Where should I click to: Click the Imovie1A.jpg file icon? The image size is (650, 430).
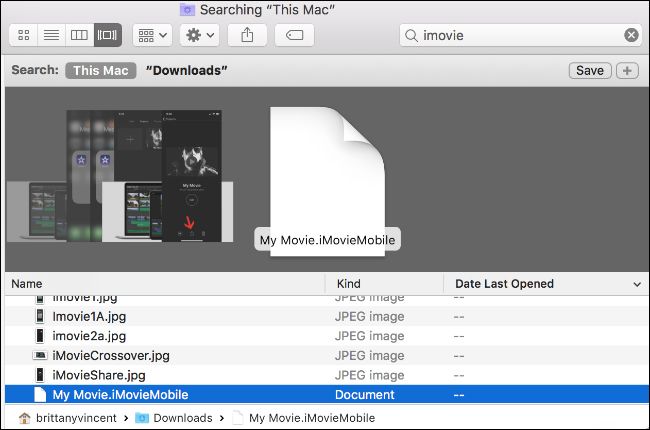[x=40, y=316]
